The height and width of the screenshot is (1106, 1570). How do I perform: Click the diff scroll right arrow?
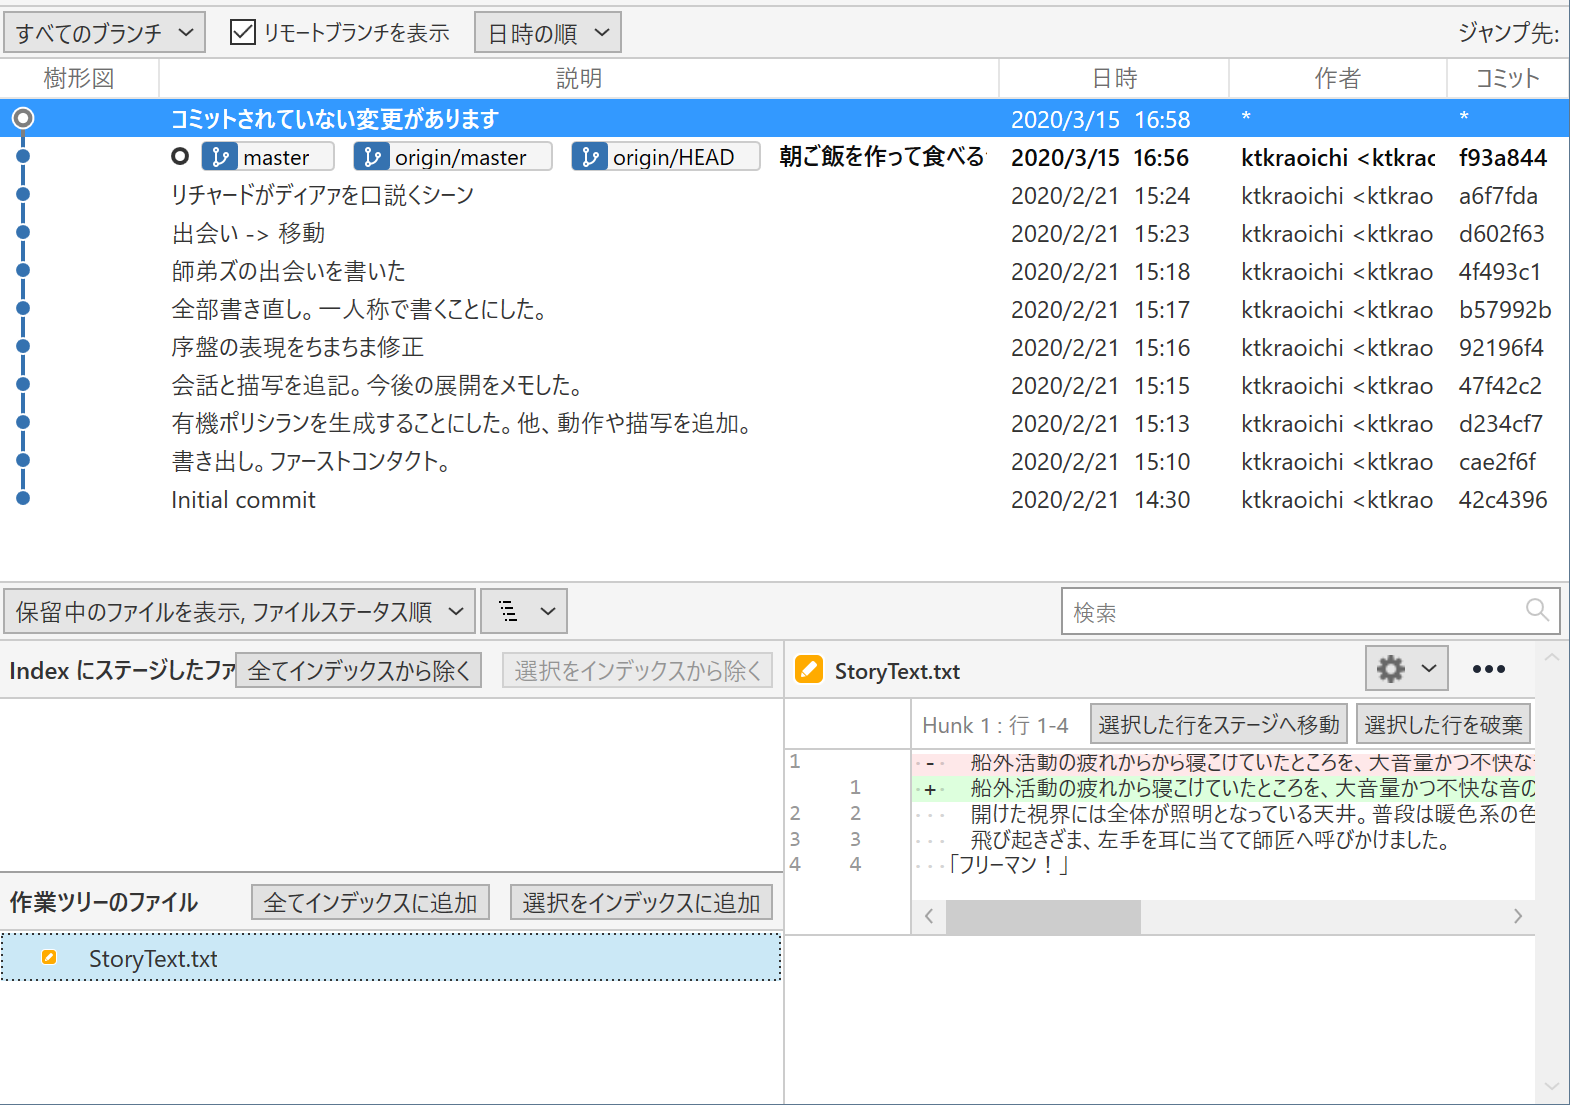click(1518, 916)
